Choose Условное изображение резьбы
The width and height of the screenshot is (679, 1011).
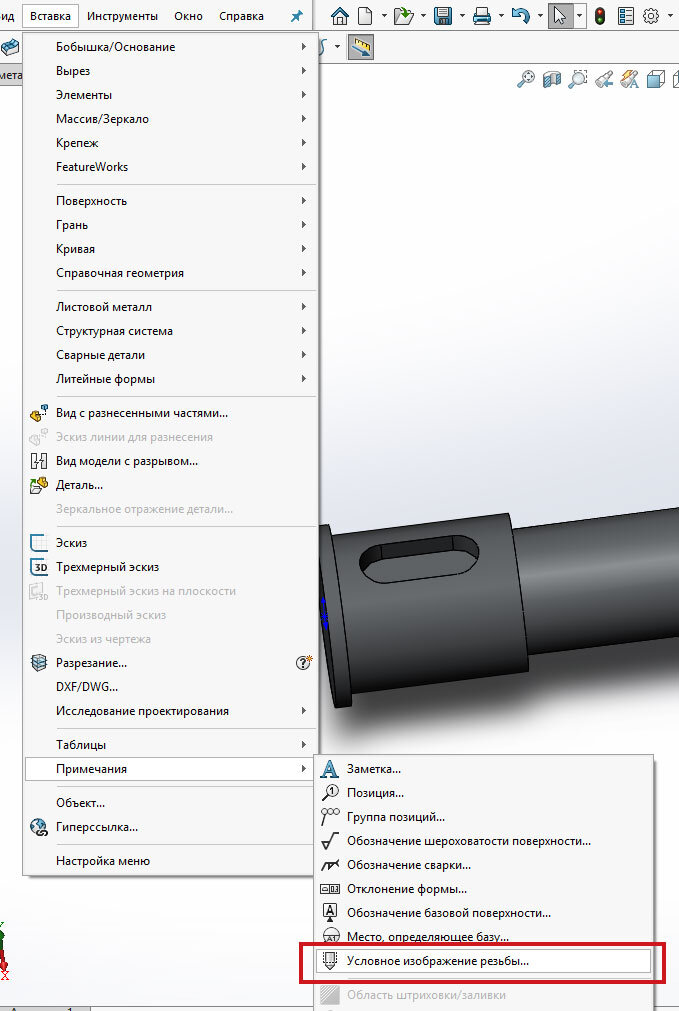coord(484,961)
